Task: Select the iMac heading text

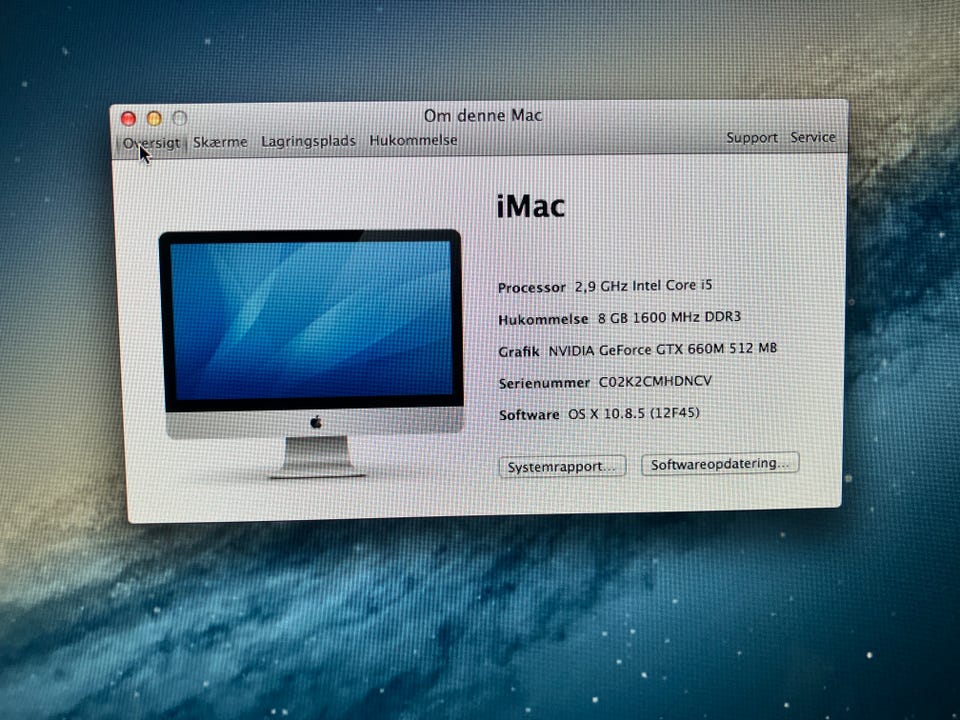Action: [x=531, y=206]
